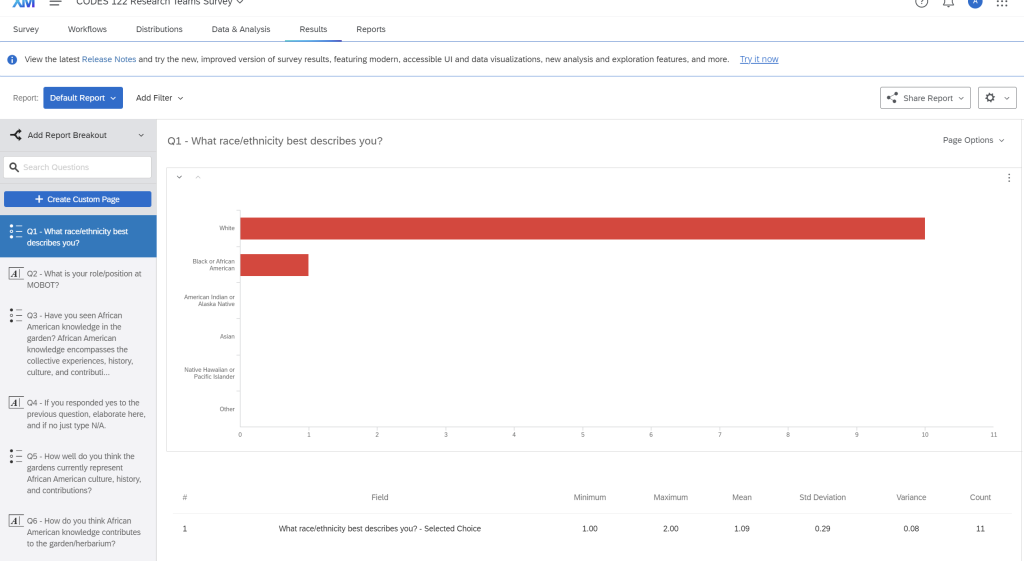The width and height of the screenshot is (1024, 561).
Task: Switch to the Reports tab
Action: click(x=370, y=29)
